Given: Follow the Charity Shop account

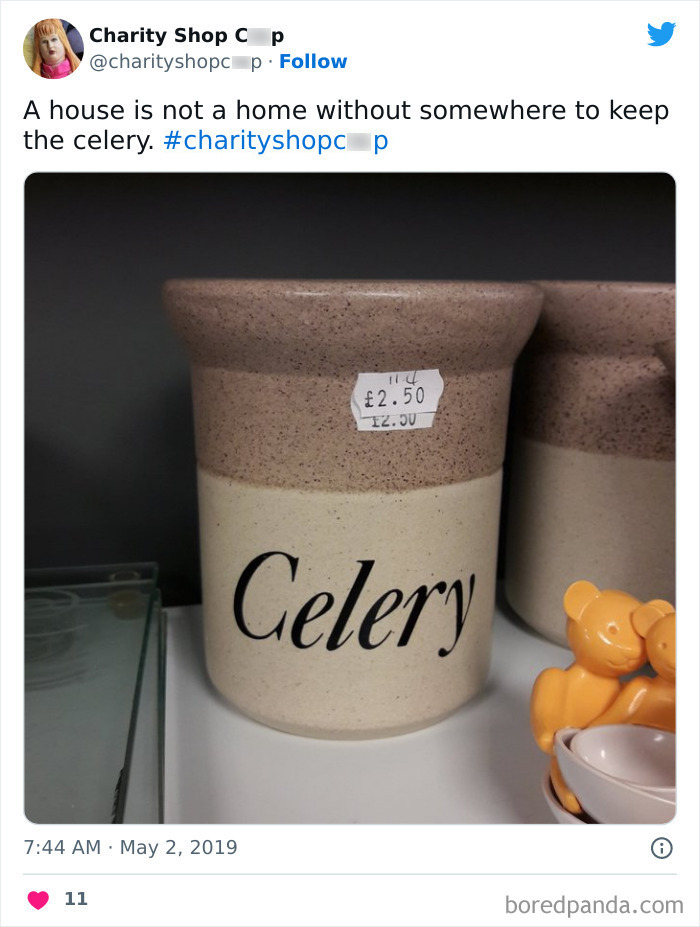Looking at the screenshot, I should point(313,61).
